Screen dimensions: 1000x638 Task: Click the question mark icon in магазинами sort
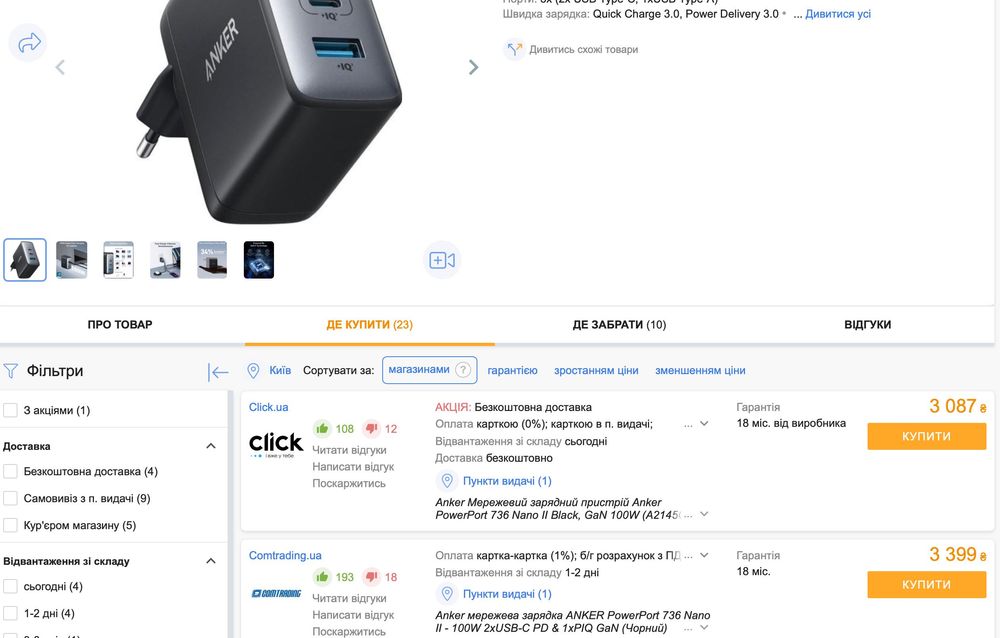pyautogui.click(x=463, y=370)
